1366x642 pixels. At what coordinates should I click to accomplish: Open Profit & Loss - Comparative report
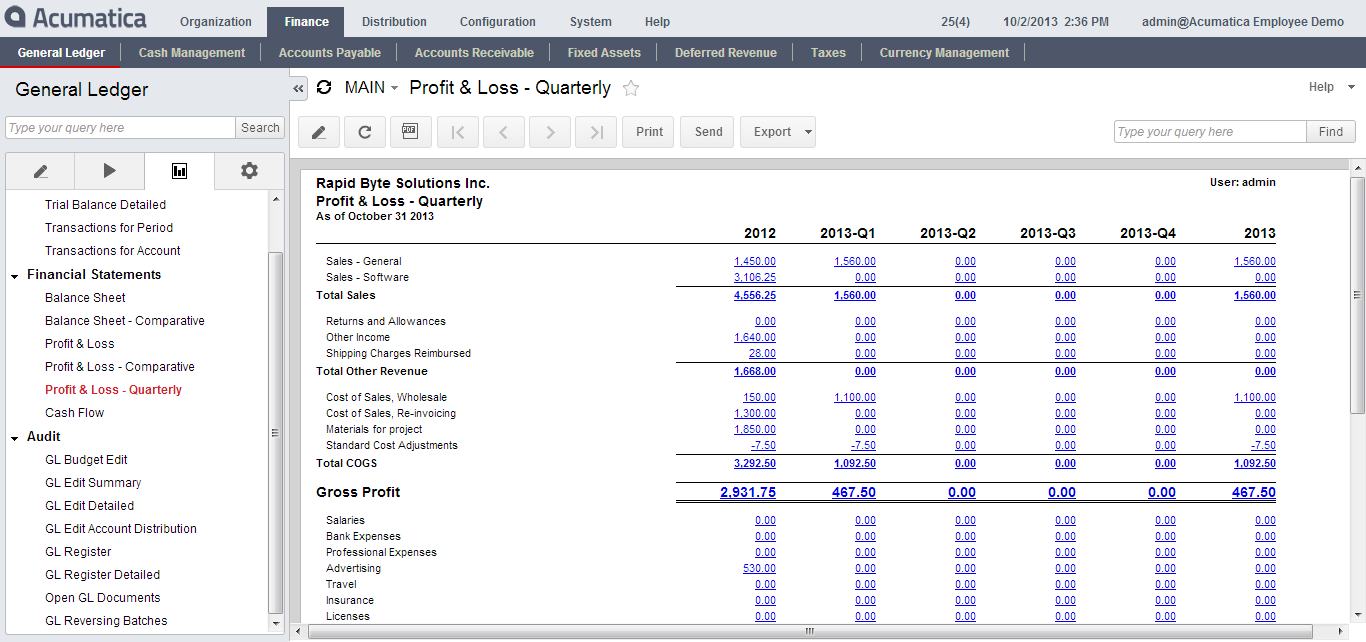click(120, 367)
